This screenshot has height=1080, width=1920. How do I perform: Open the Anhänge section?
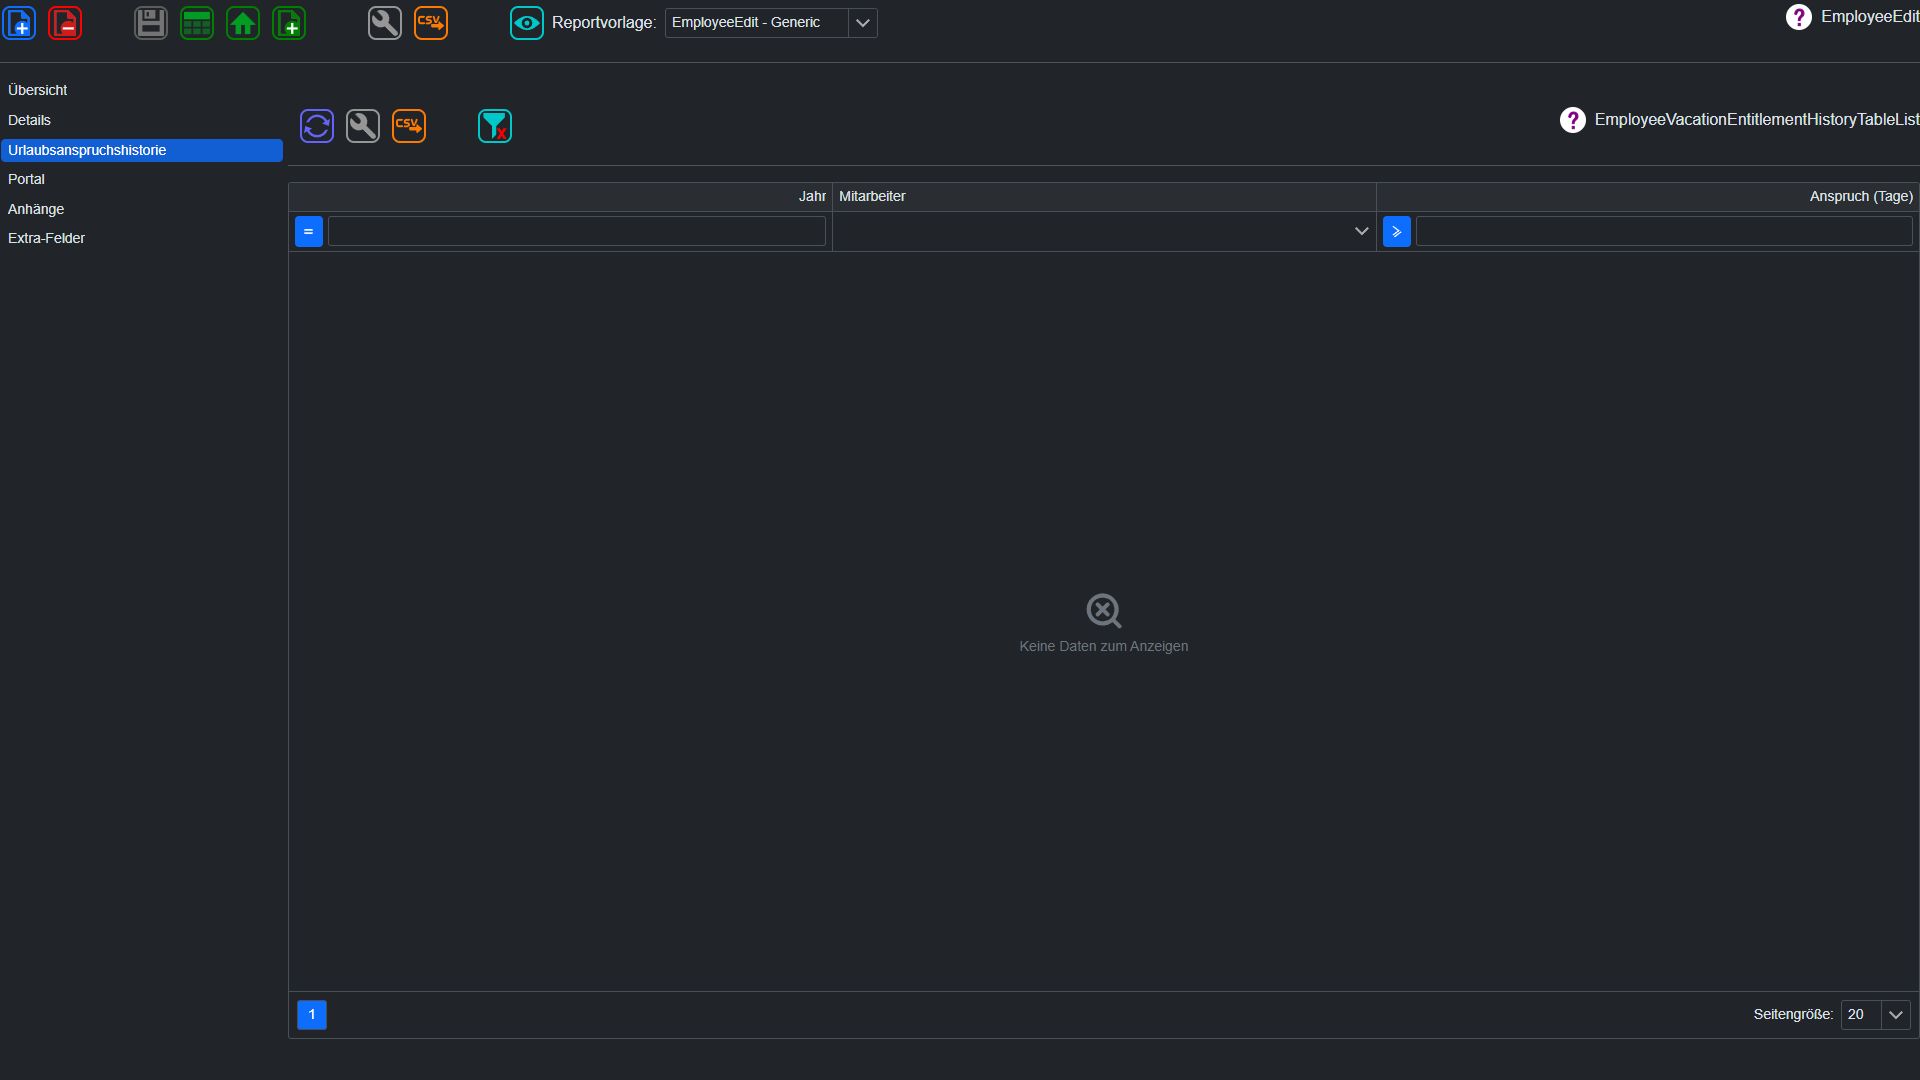point(141,209)
